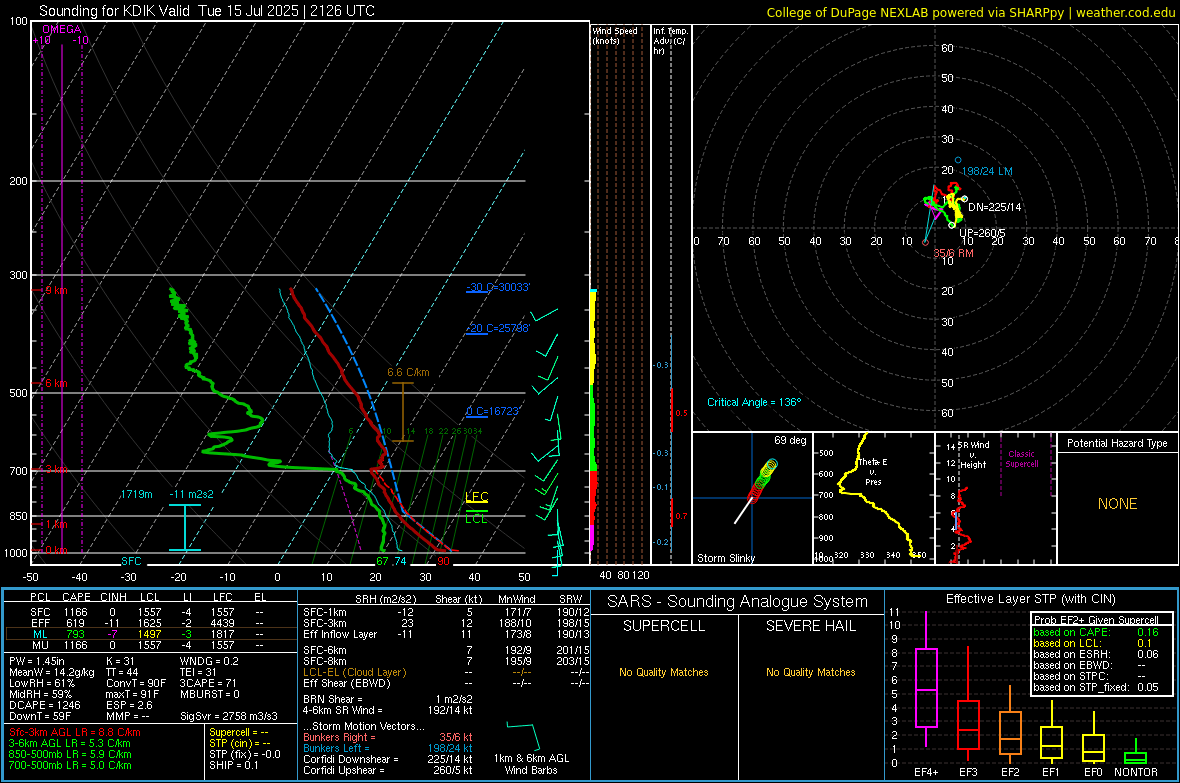
Task: Click the Wind Speed (knots) panel header
Action: (615, 36)
